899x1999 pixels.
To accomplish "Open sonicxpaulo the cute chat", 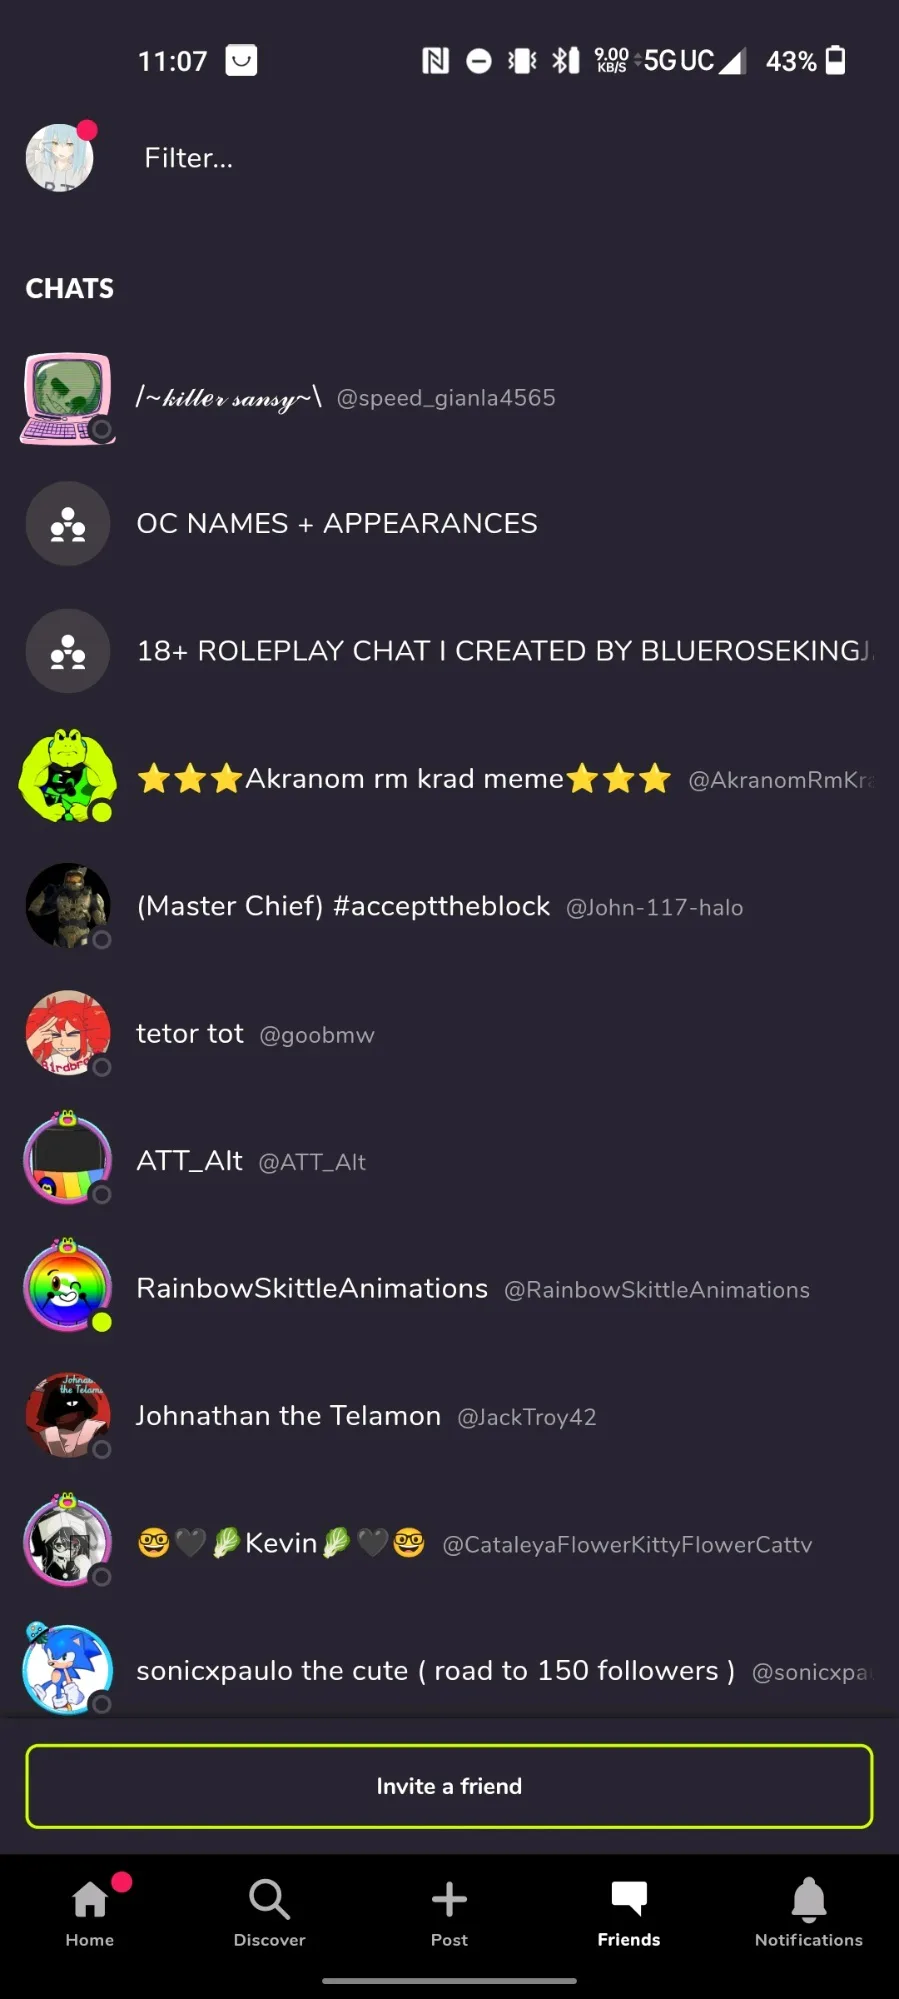I will (x=449, y=1670).
